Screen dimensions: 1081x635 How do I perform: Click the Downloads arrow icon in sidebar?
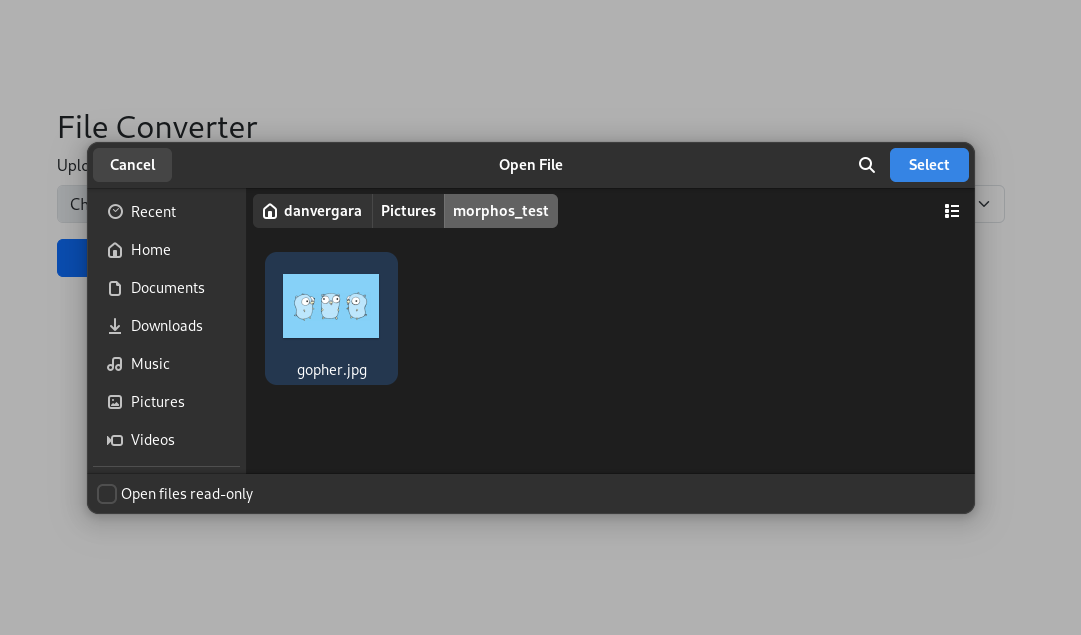pos(115,325)
